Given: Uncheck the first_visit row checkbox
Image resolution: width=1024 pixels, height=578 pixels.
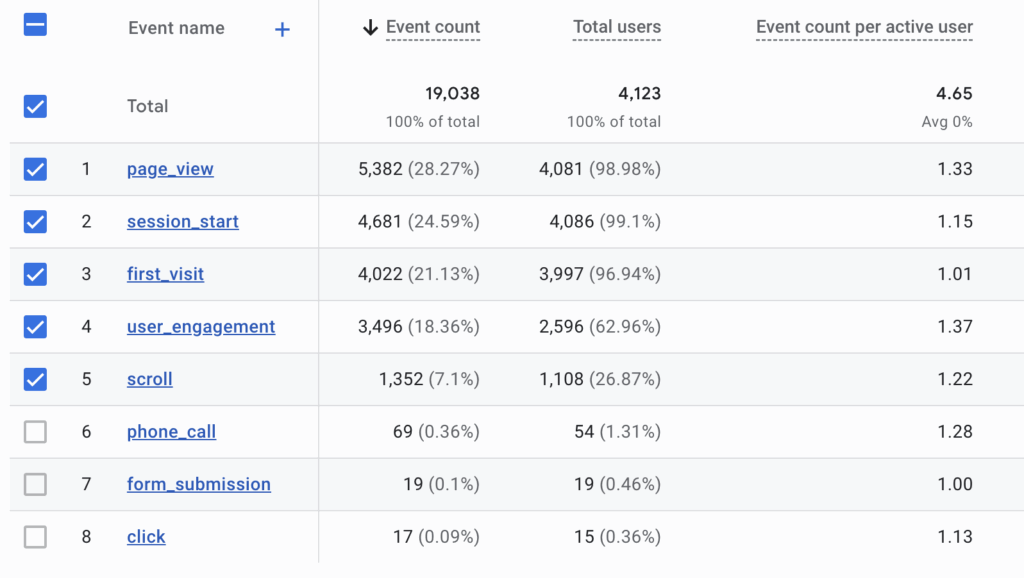Looking at the screenshot, I should pyautogui.click(x=35, y=274).
